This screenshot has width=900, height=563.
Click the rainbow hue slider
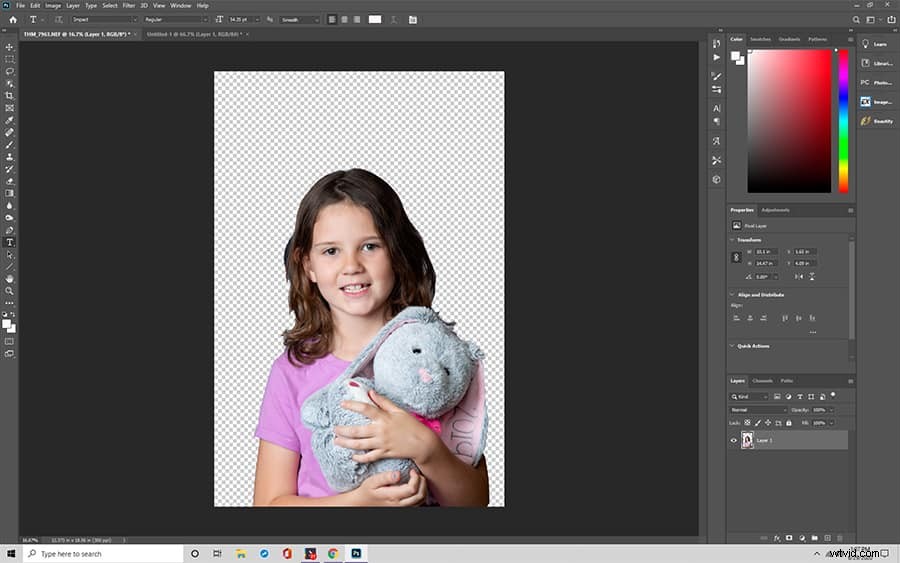point(843,121)
